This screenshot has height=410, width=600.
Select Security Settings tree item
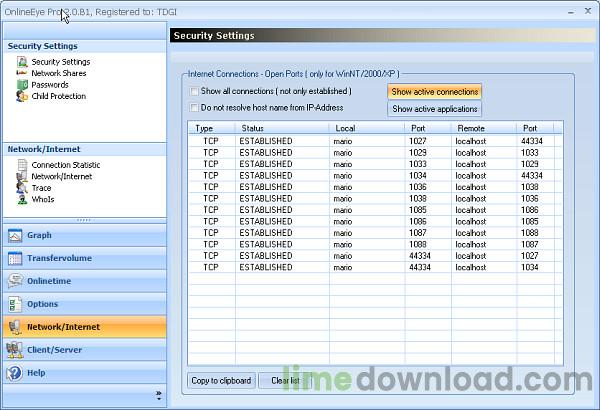pos(61,62)
